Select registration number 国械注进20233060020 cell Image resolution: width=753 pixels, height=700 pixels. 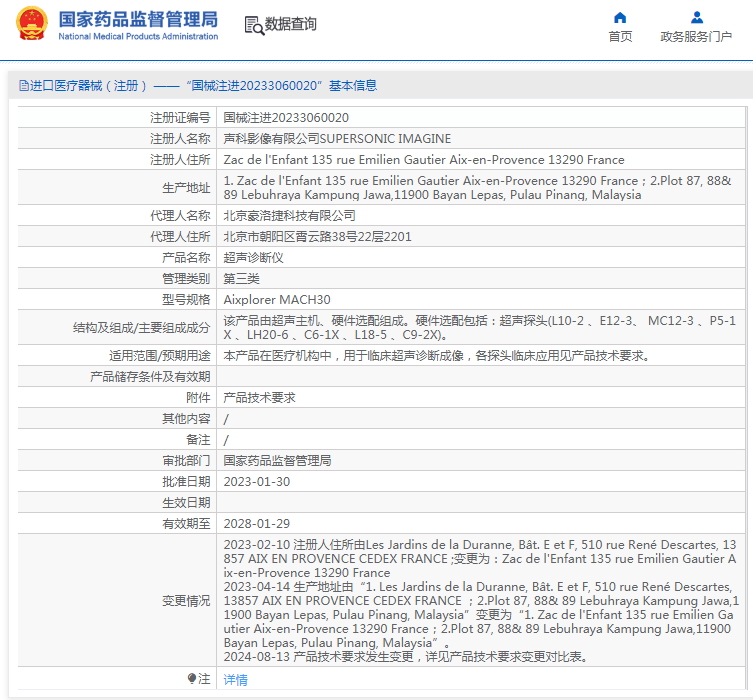[286, 118]
